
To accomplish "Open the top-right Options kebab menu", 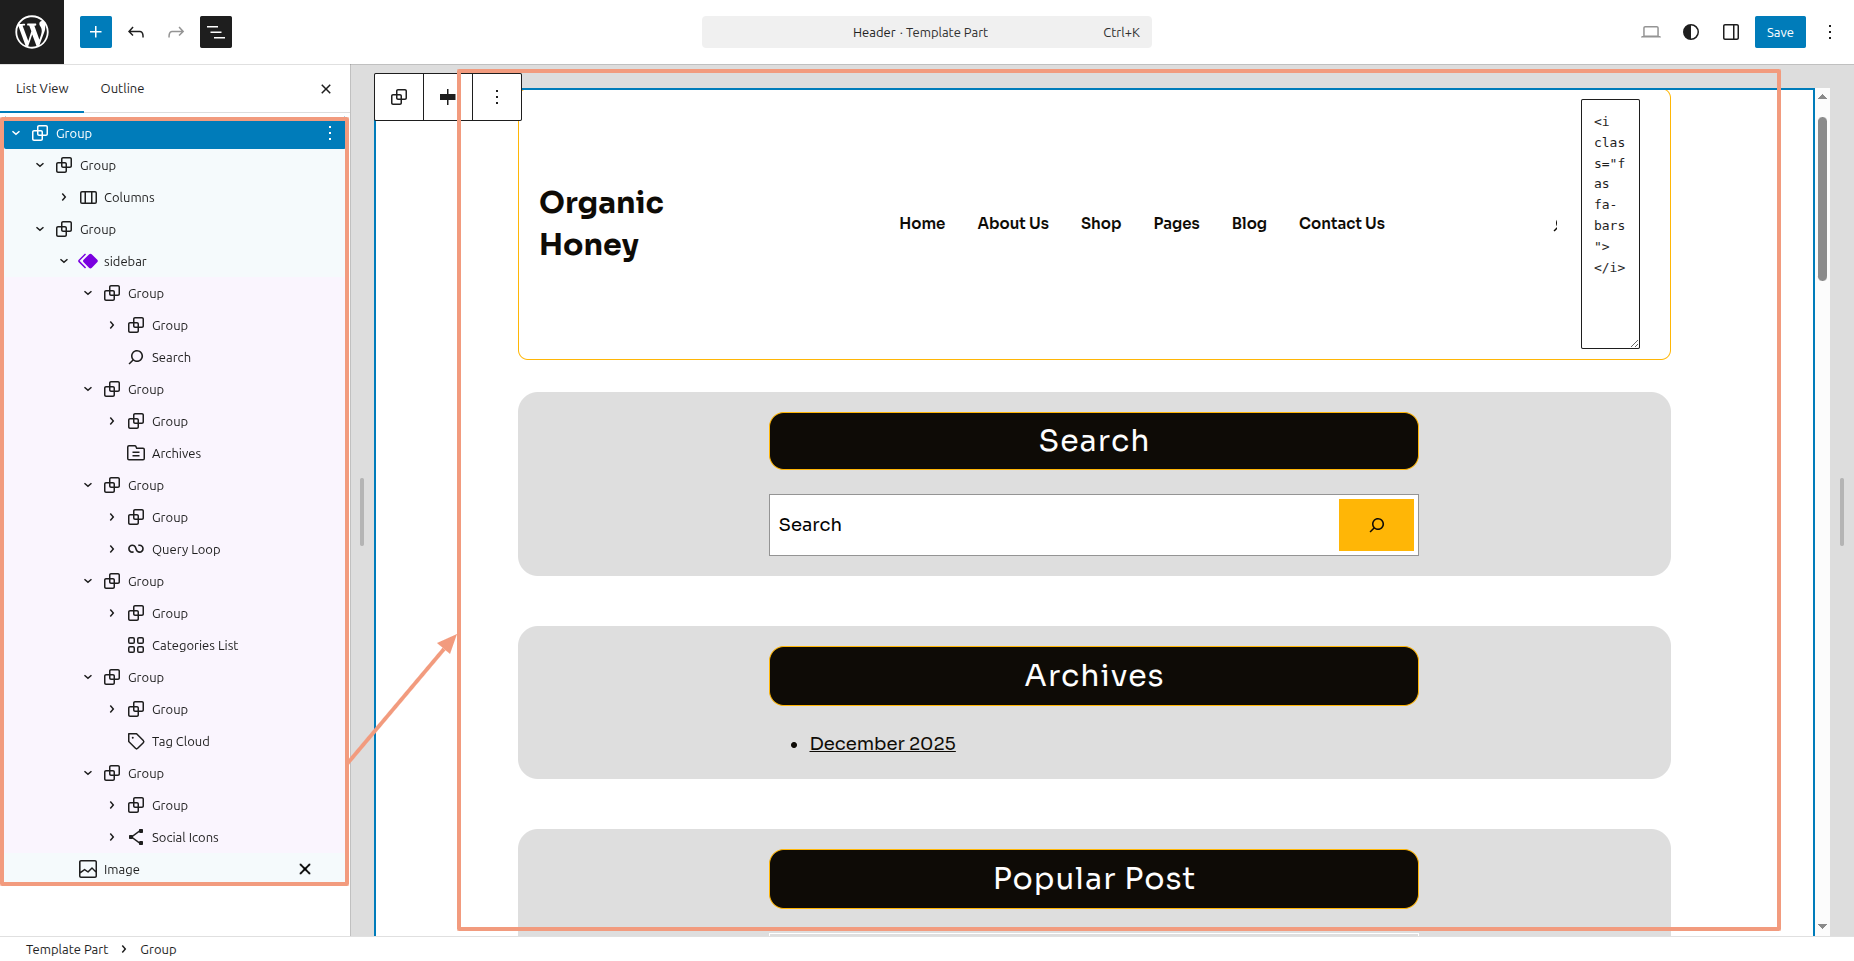I will 1830,32.
